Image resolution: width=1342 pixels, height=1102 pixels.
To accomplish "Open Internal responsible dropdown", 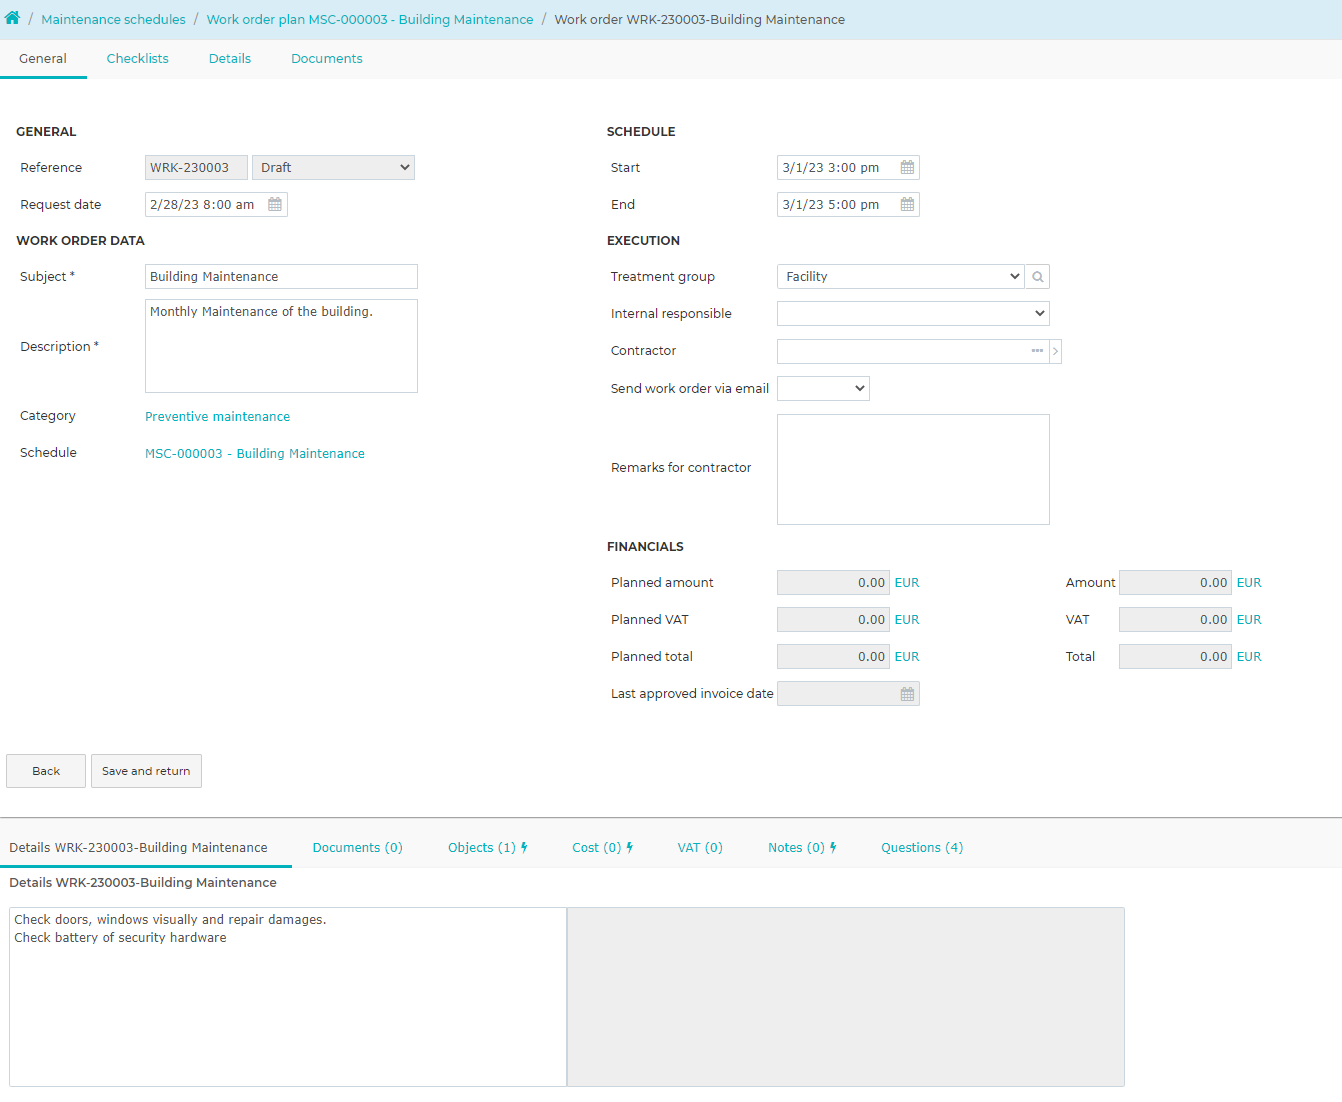I will [913, 314].
